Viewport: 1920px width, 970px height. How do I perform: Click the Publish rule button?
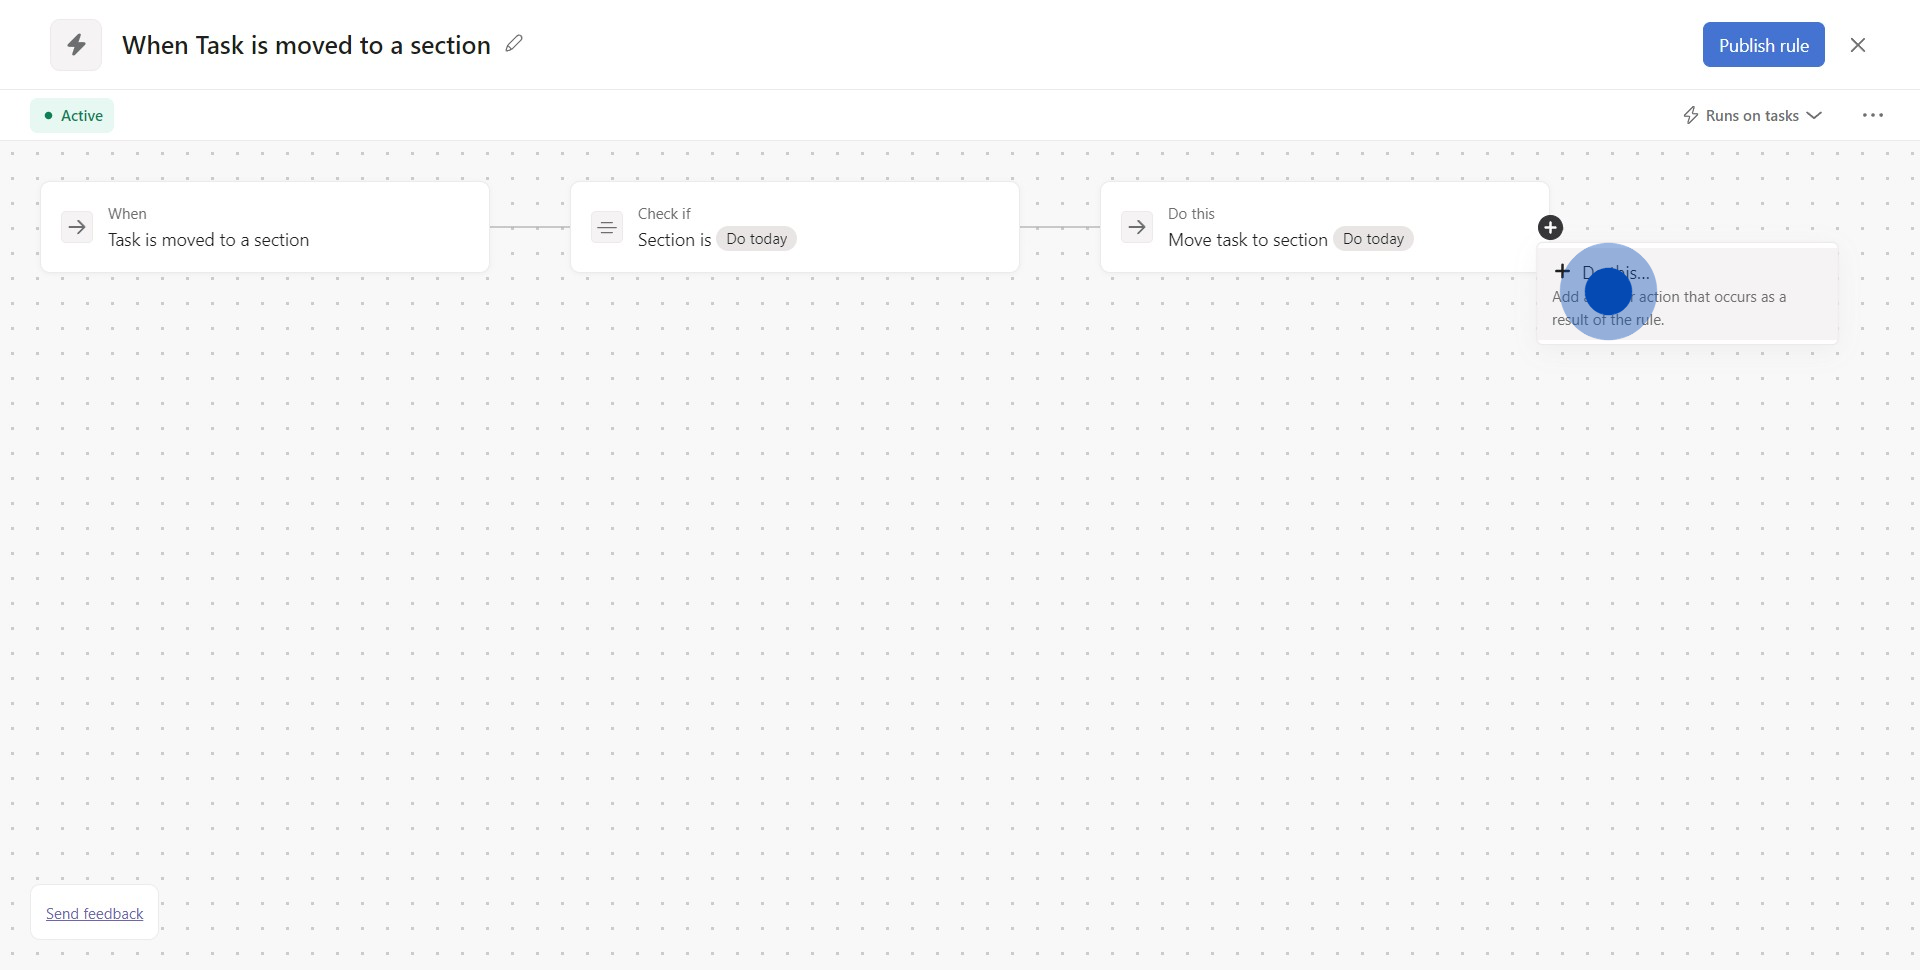[1763, 45]
